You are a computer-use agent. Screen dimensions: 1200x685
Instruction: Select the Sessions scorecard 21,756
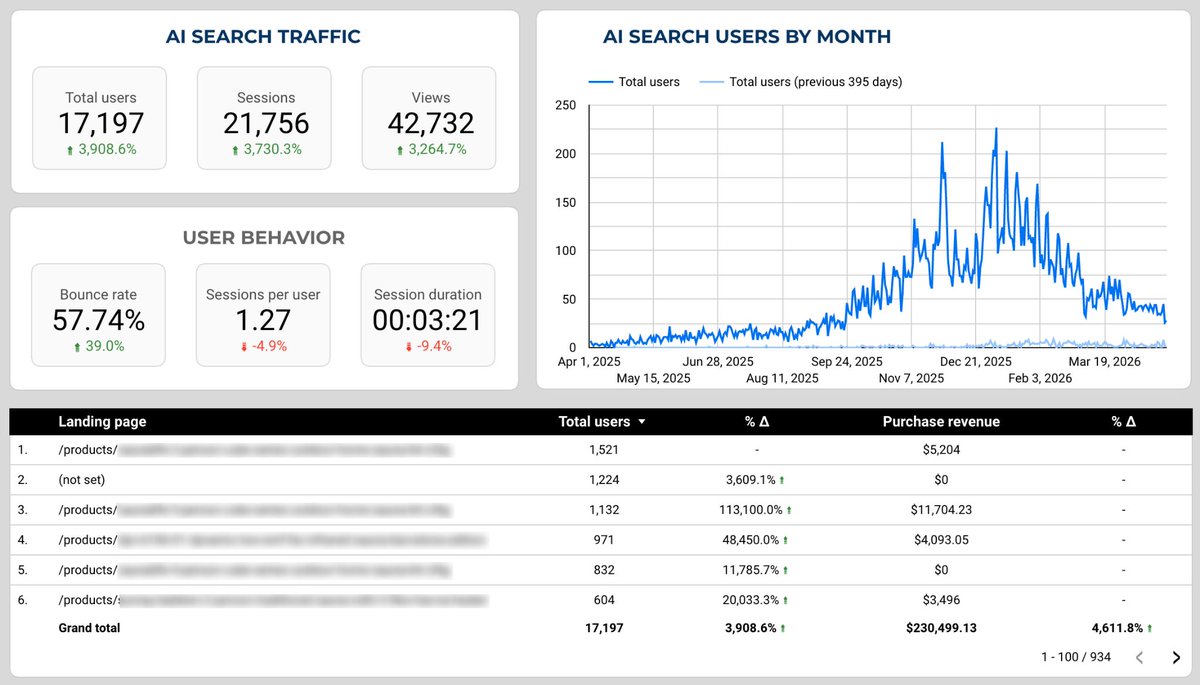tap(266, 117)
